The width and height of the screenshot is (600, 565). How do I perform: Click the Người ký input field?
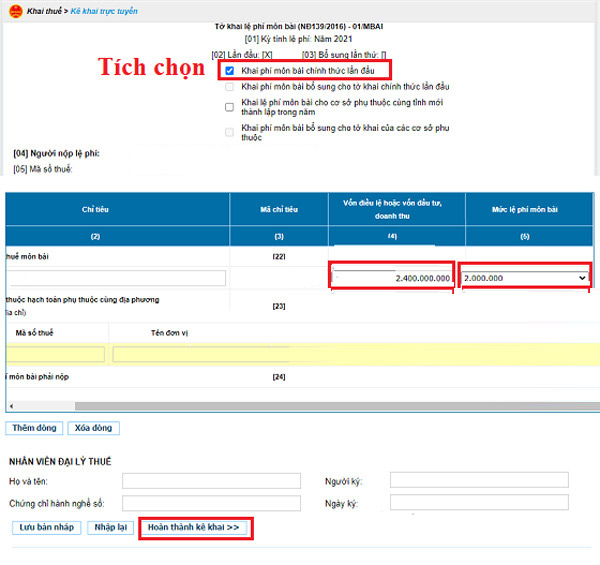pos(479,480)
